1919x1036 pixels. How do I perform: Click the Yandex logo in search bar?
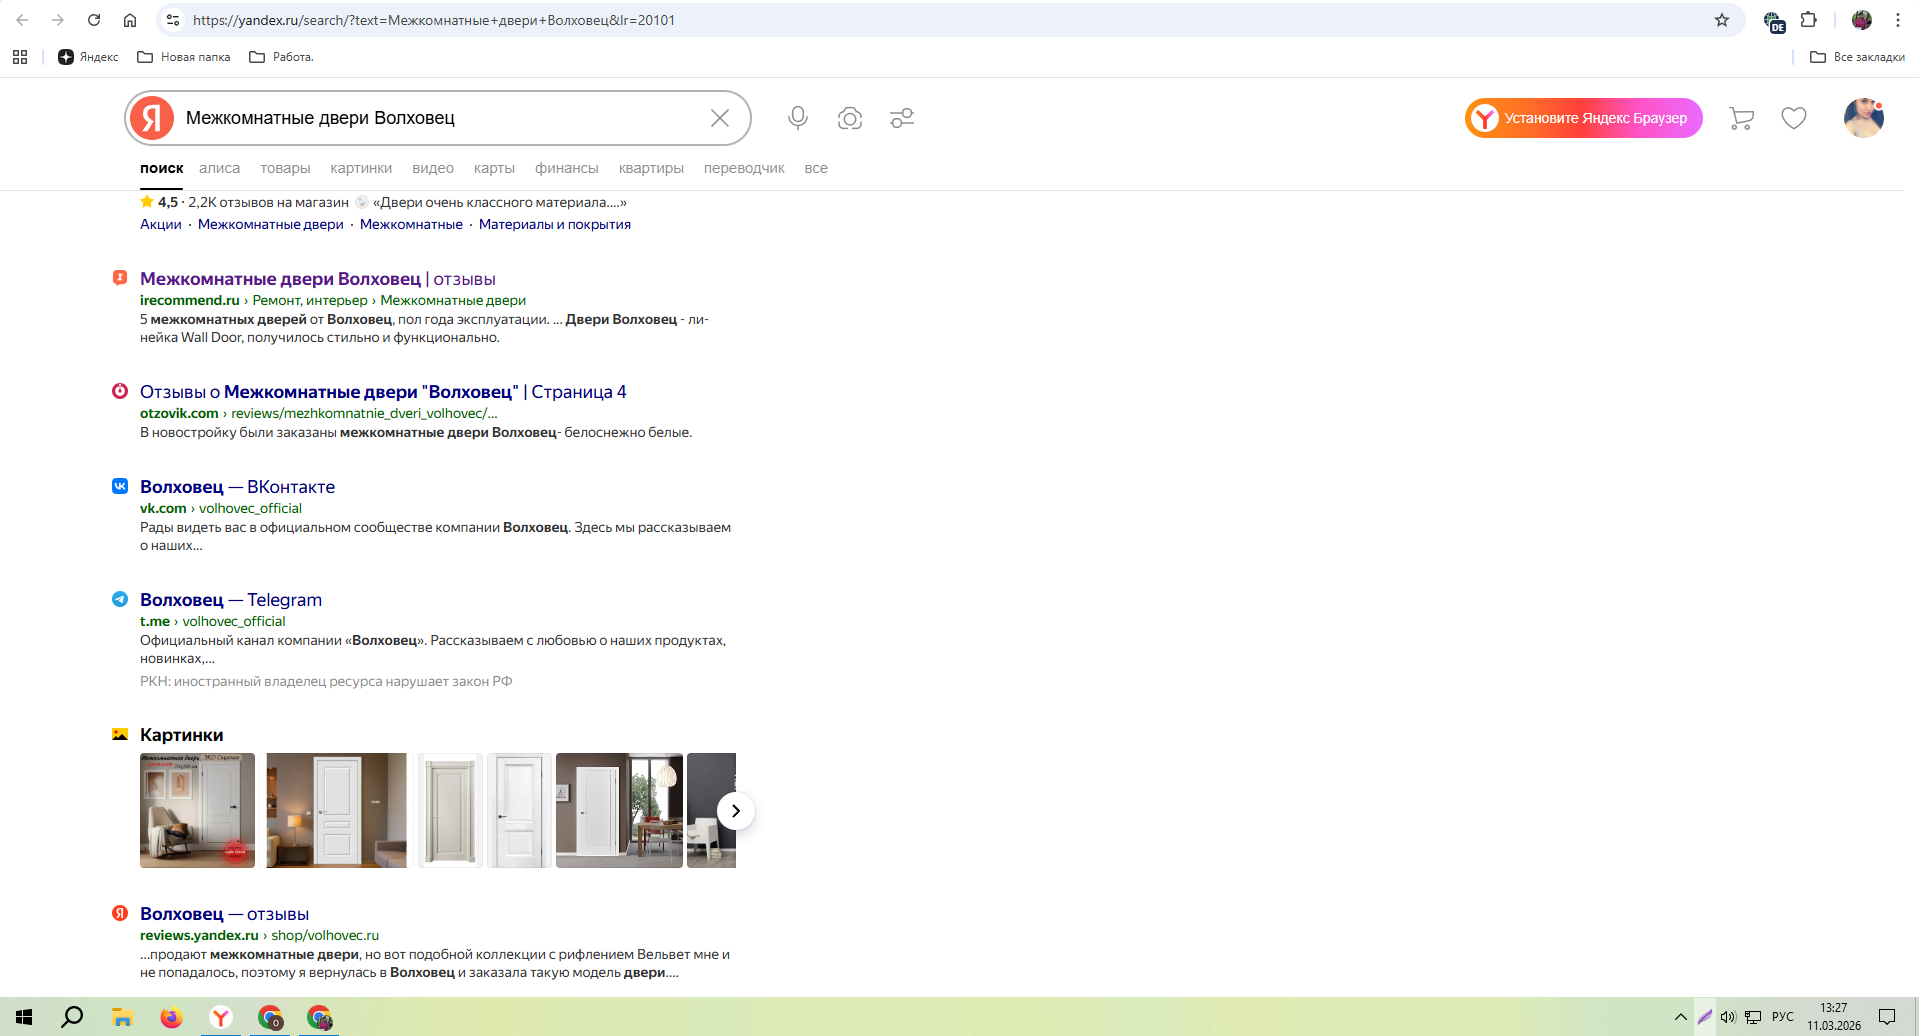click(x=152, y=118)
